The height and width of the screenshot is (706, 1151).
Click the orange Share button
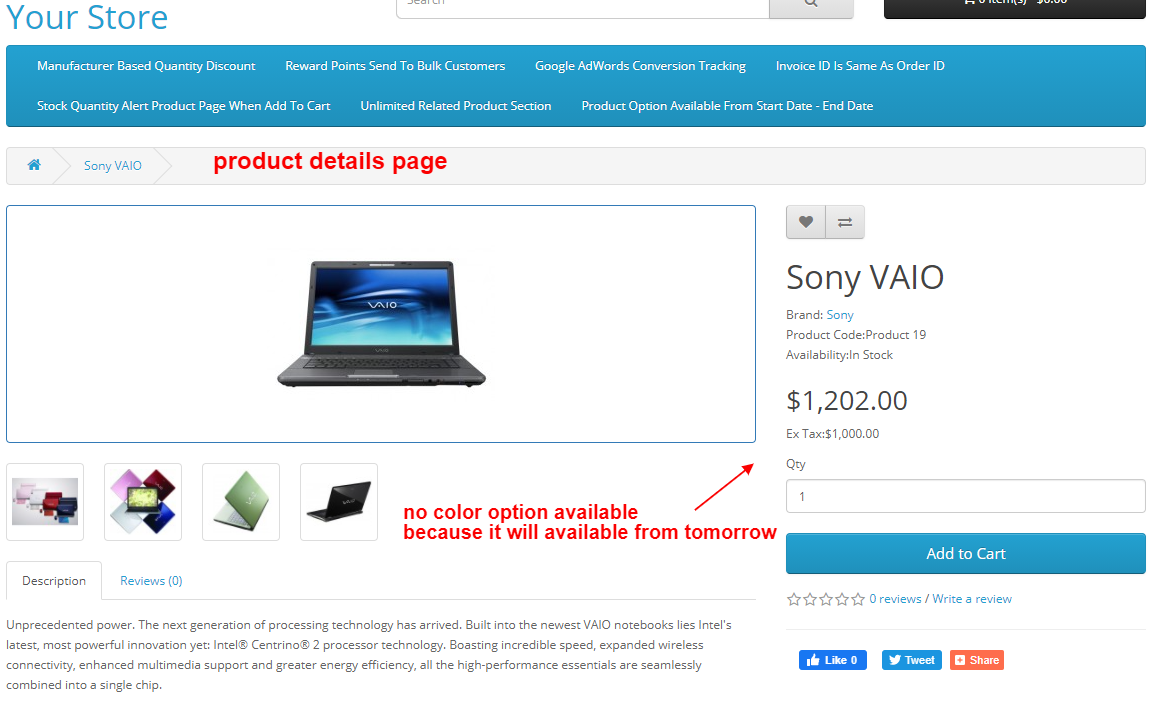pyautogui.click(x=977, y=660)
